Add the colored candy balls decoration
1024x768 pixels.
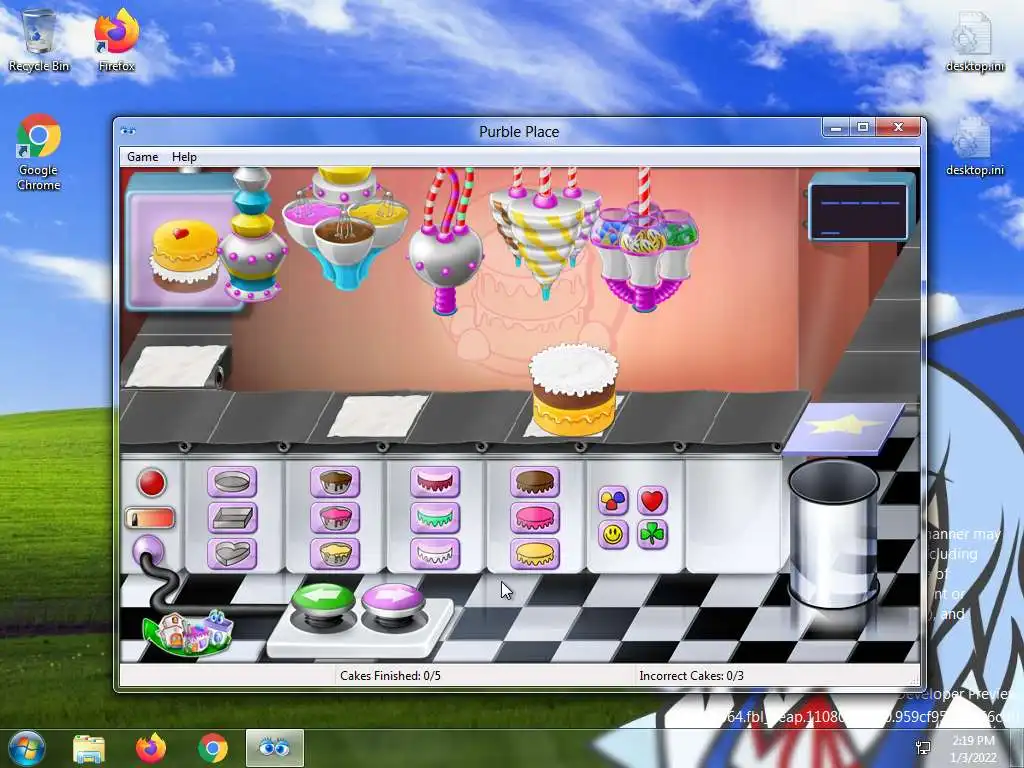coord(613,501)
